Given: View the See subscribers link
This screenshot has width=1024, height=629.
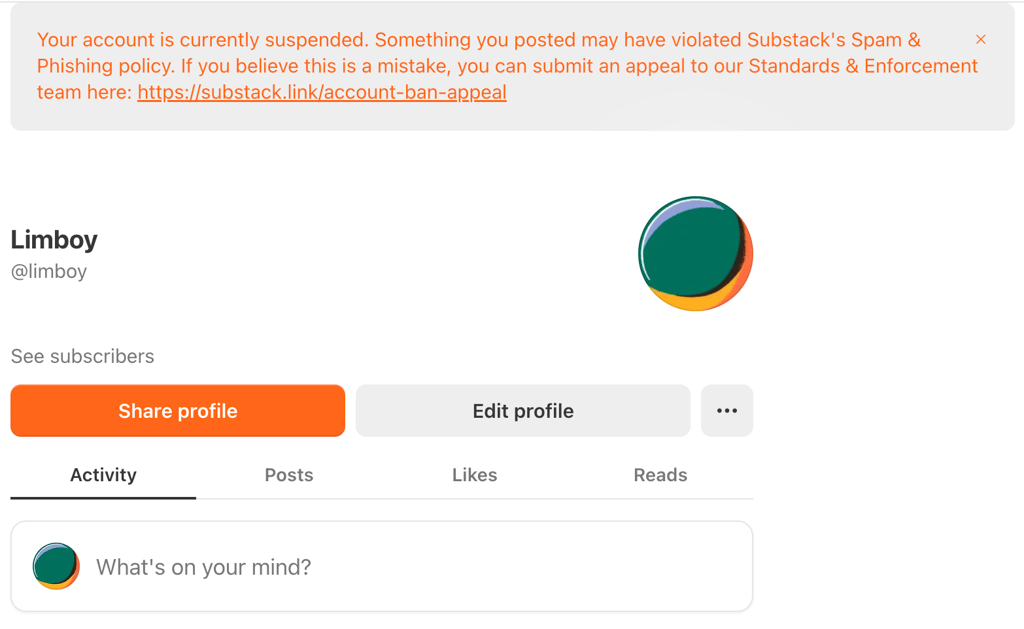Looking at the screenshot, I should 82,356.
